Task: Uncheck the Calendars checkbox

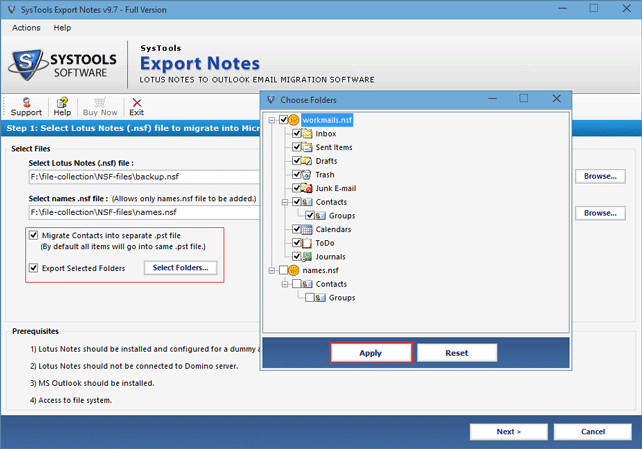Action: click(x=297, y=229)
